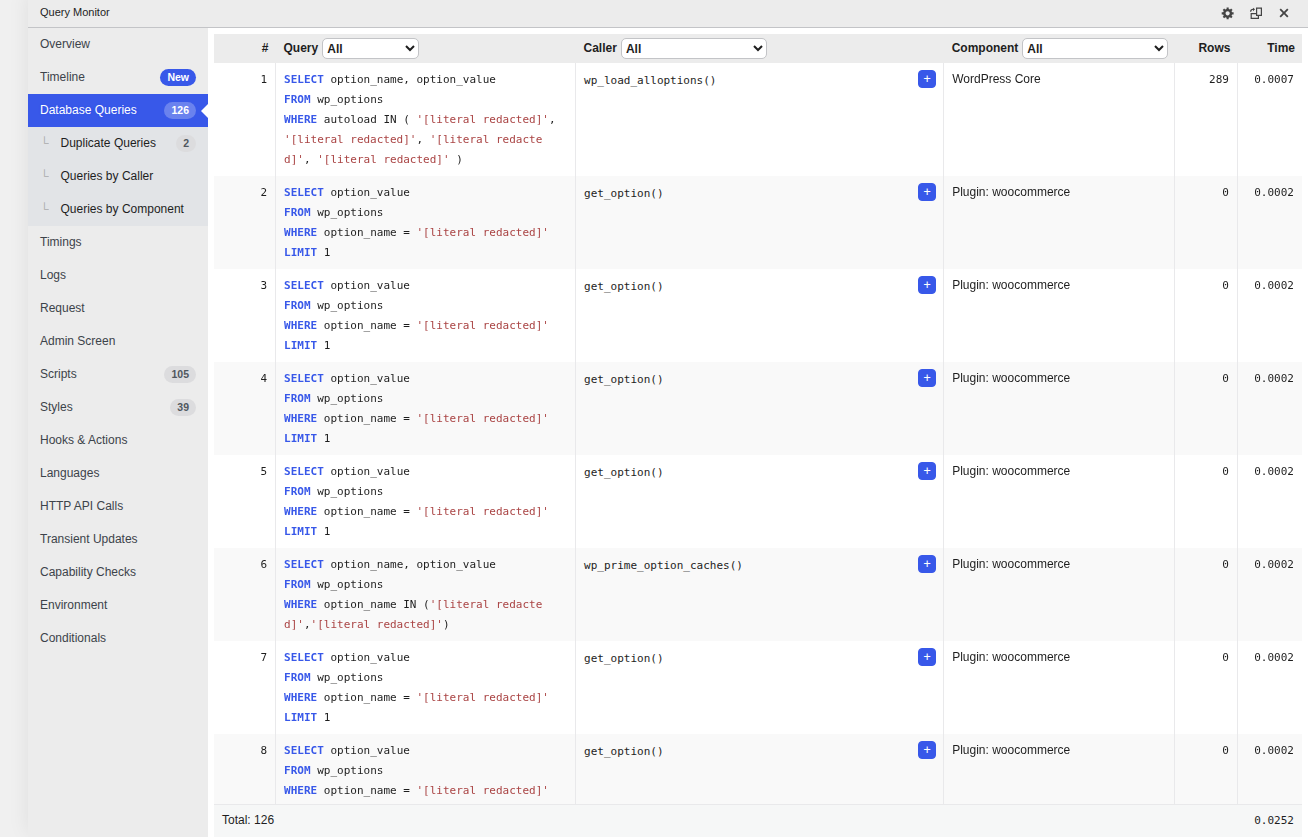This screenshot has width=1308, height=837.
Task: Click the New badge beside Timeline
Action: tap(178, 77)
